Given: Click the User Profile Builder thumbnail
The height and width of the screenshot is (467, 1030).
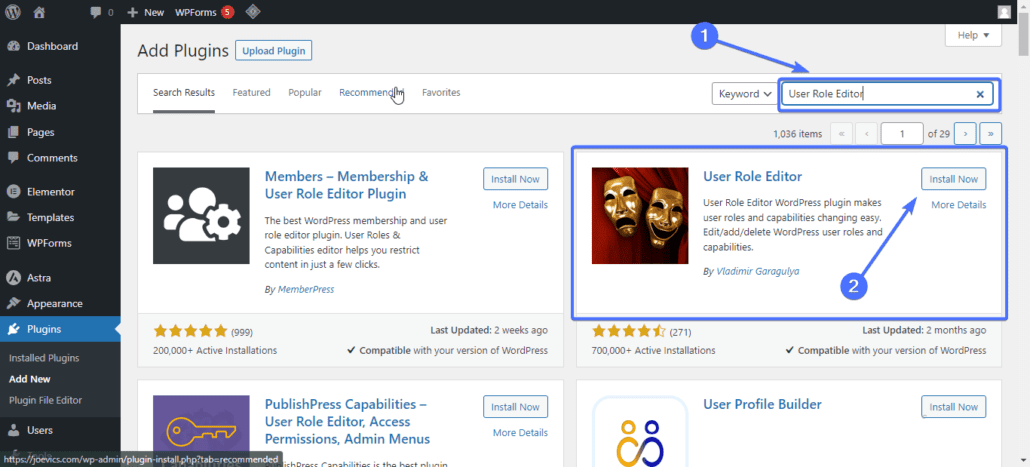Looking at the screenshot, I should (640, 431).
